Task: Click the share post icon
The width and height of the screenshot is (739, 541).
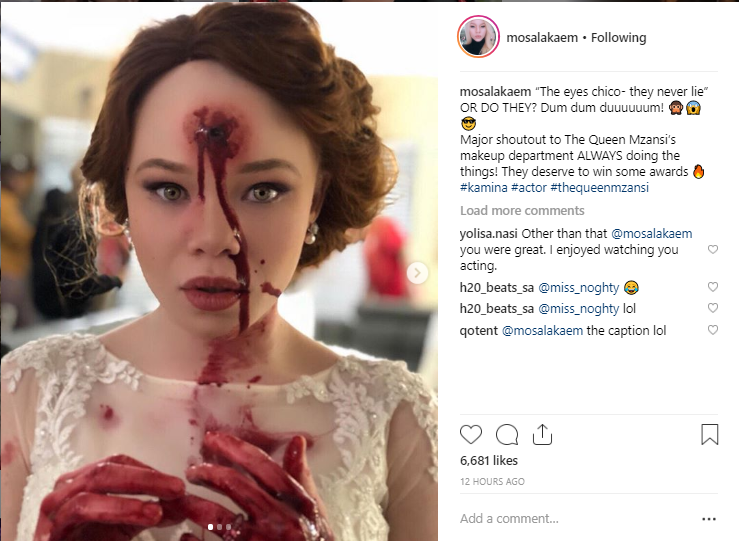Action: click(542, 434)
